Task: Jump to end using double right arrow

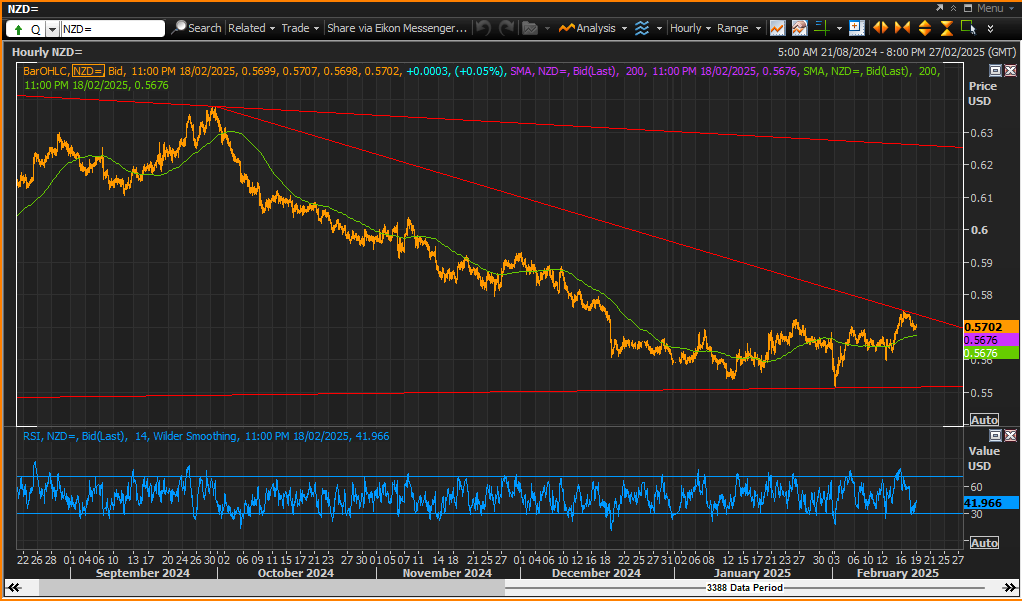Action: point(1009,587)
